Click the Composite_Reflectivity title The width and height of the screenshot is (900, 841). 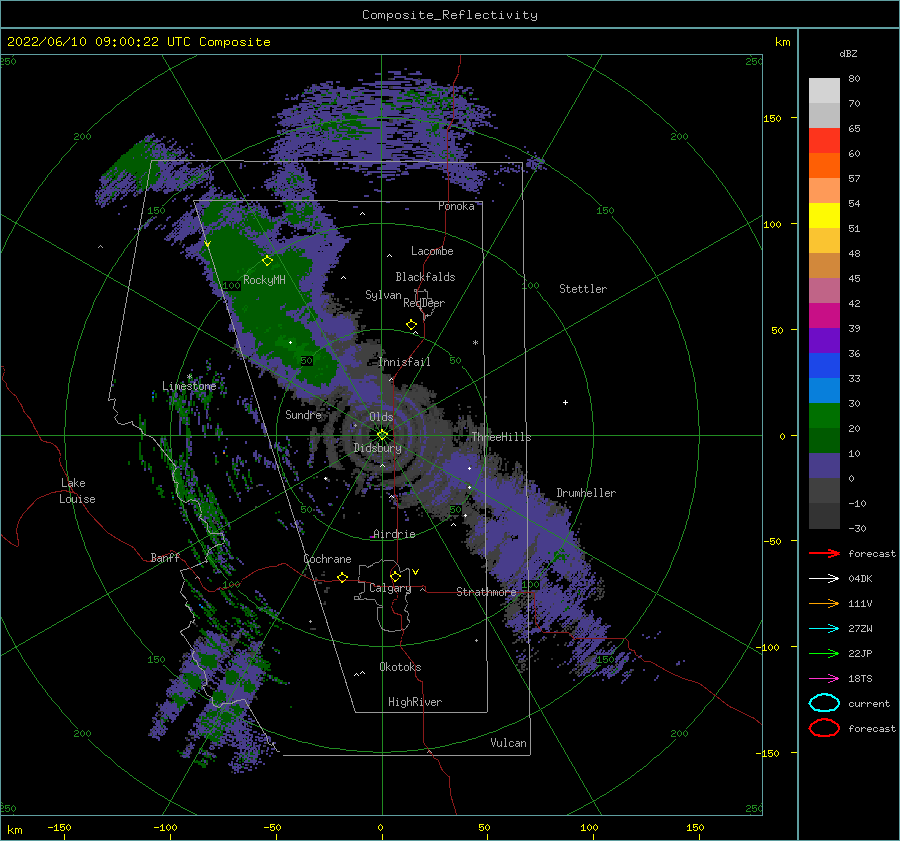pyautogui.click(x=450, y=15)
